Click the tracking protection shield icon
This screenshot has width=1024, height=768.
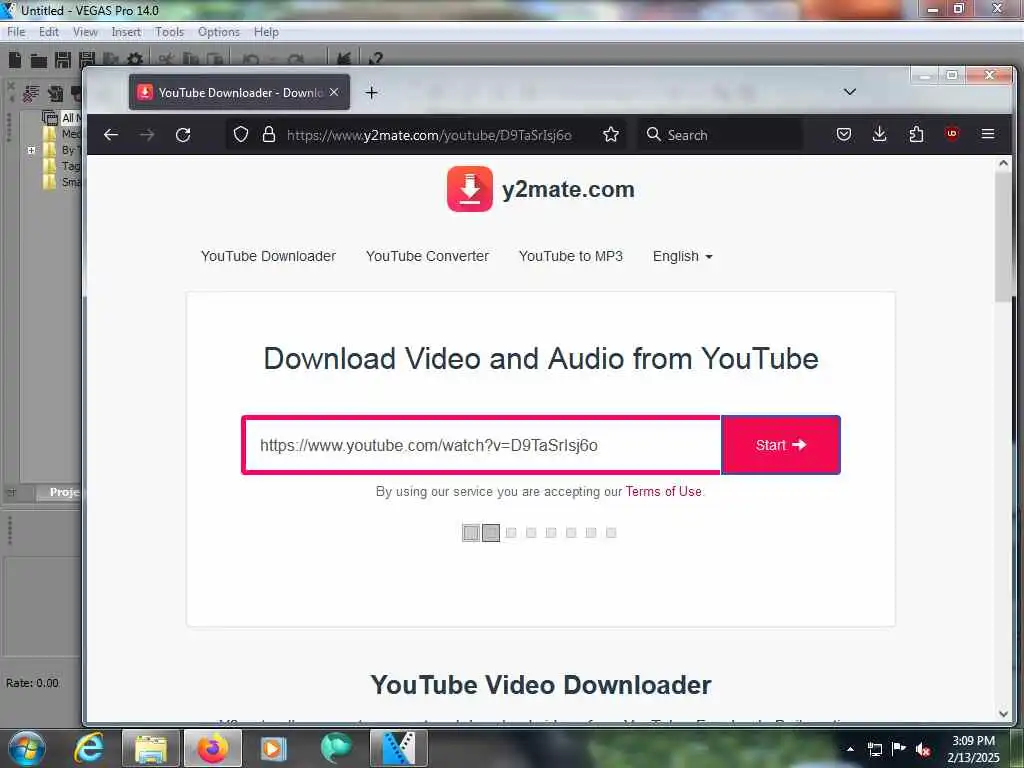click(241, 135)
